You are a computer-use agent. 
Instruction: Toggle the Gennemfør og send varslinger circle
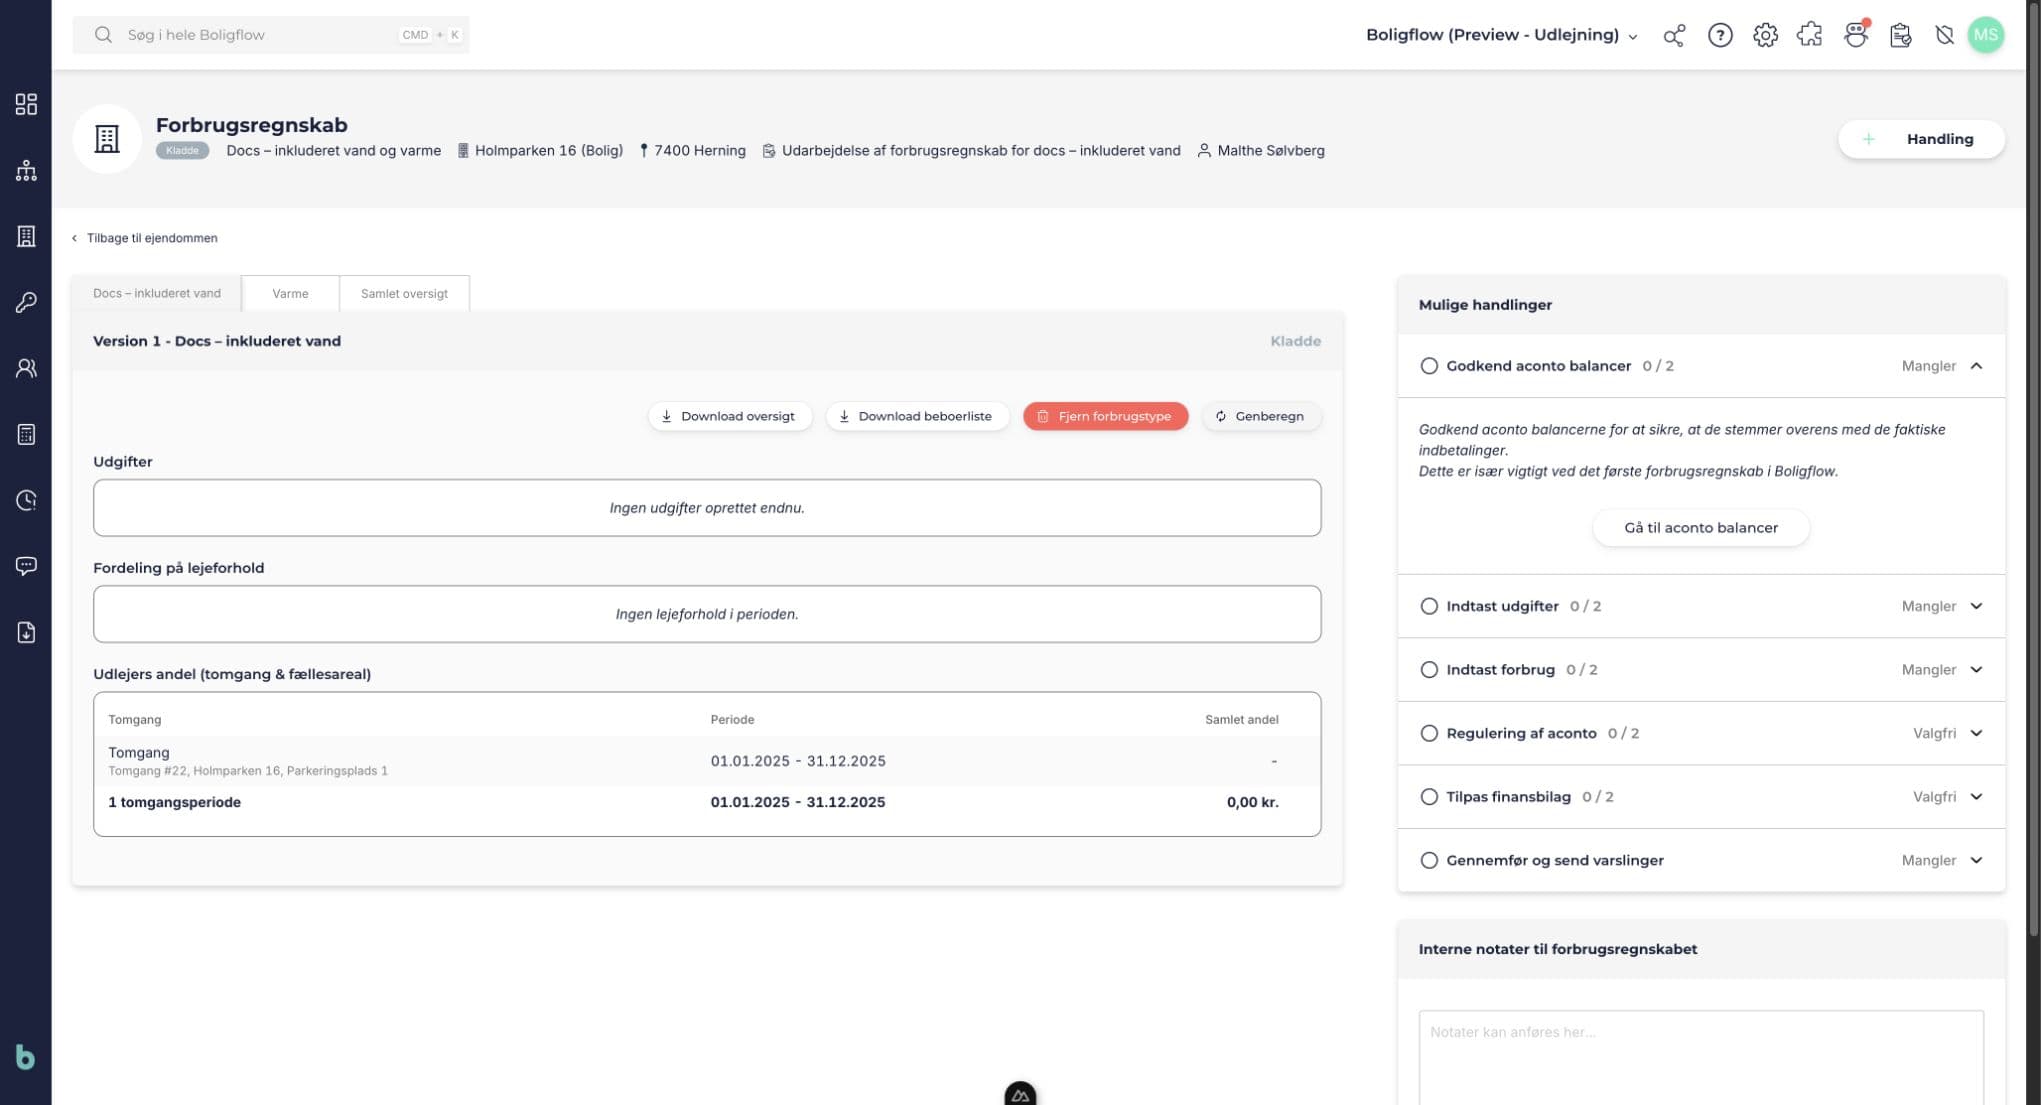pyautogui.click(x=1429, y=860)
